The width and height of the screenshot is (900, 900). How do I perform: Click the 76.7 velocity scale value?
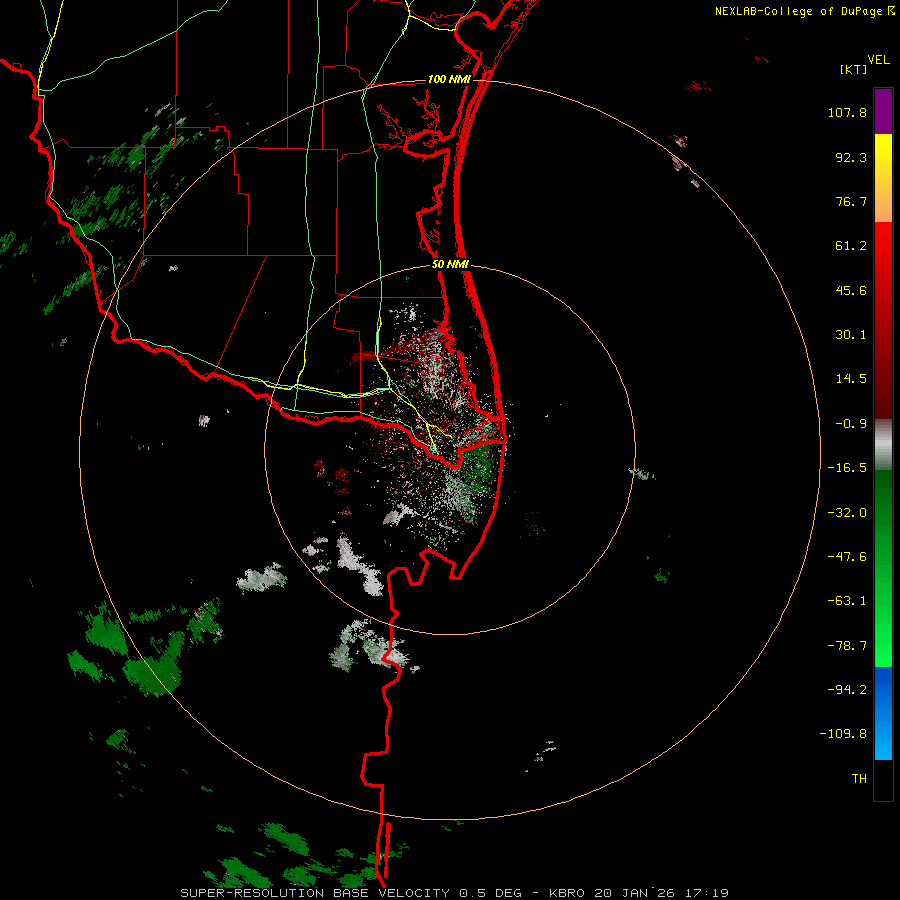tap(851, 201)
